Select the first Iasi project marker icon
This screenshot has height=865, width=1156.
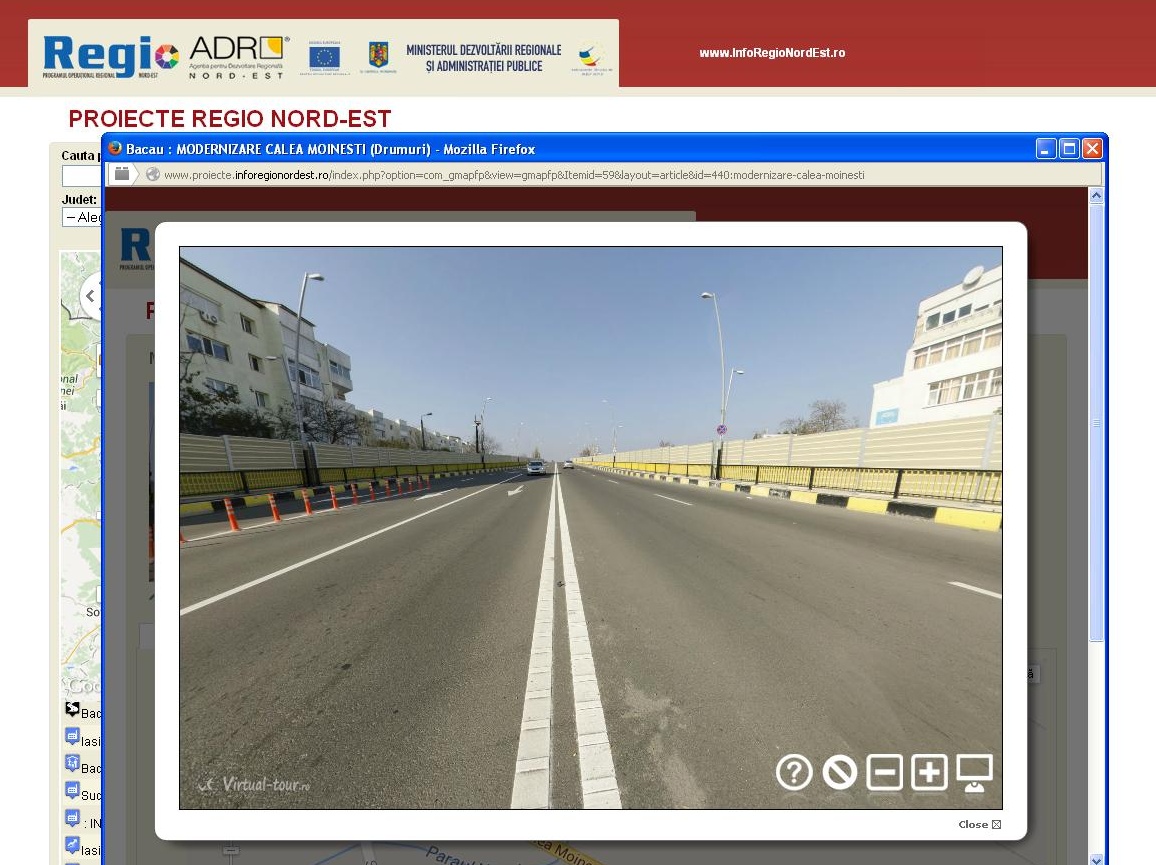72,737
